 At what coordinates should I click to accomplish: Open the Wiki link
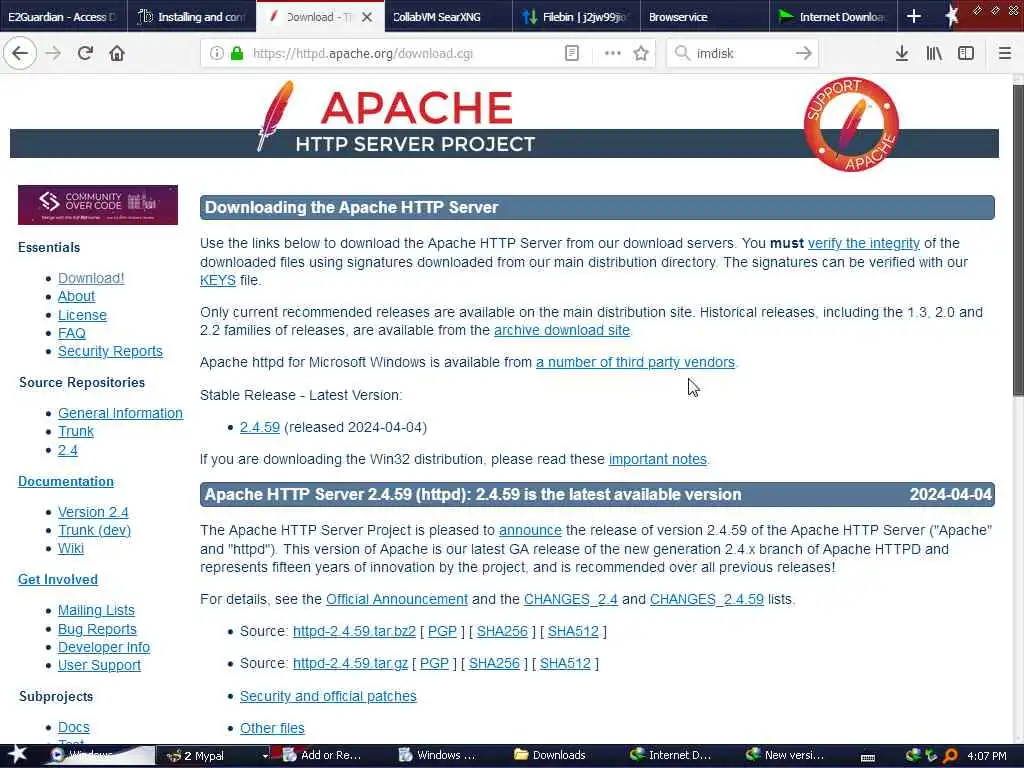point(71,548)
